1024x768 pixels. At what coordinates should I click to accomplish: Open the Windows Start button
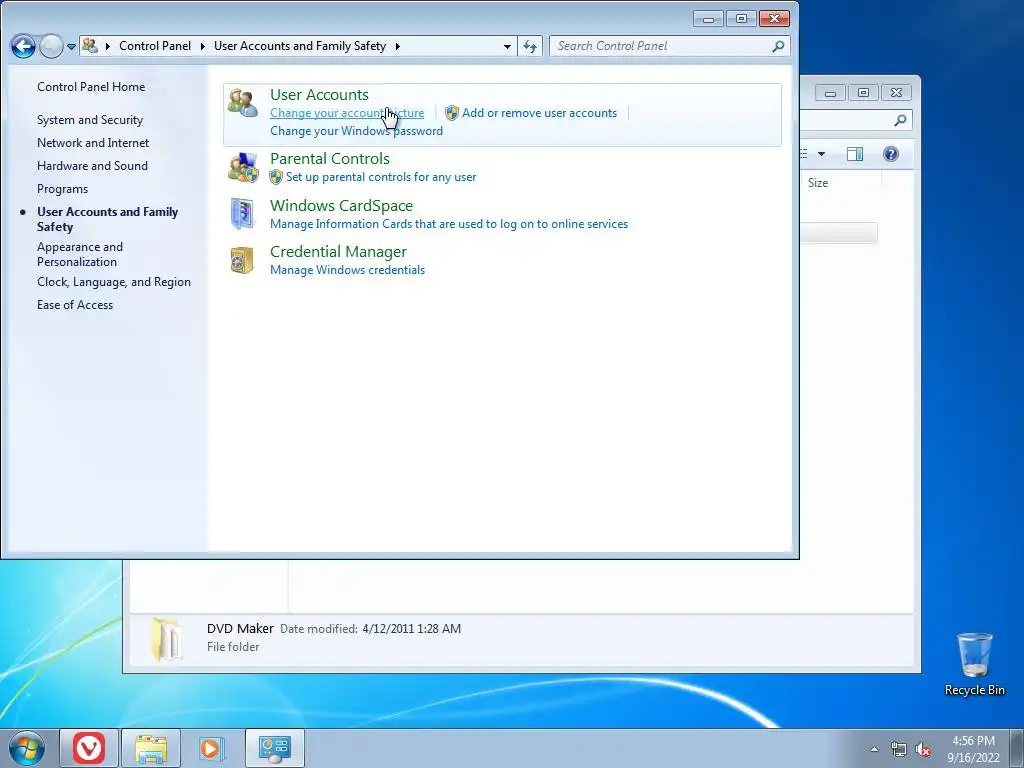tap(27, 748)
